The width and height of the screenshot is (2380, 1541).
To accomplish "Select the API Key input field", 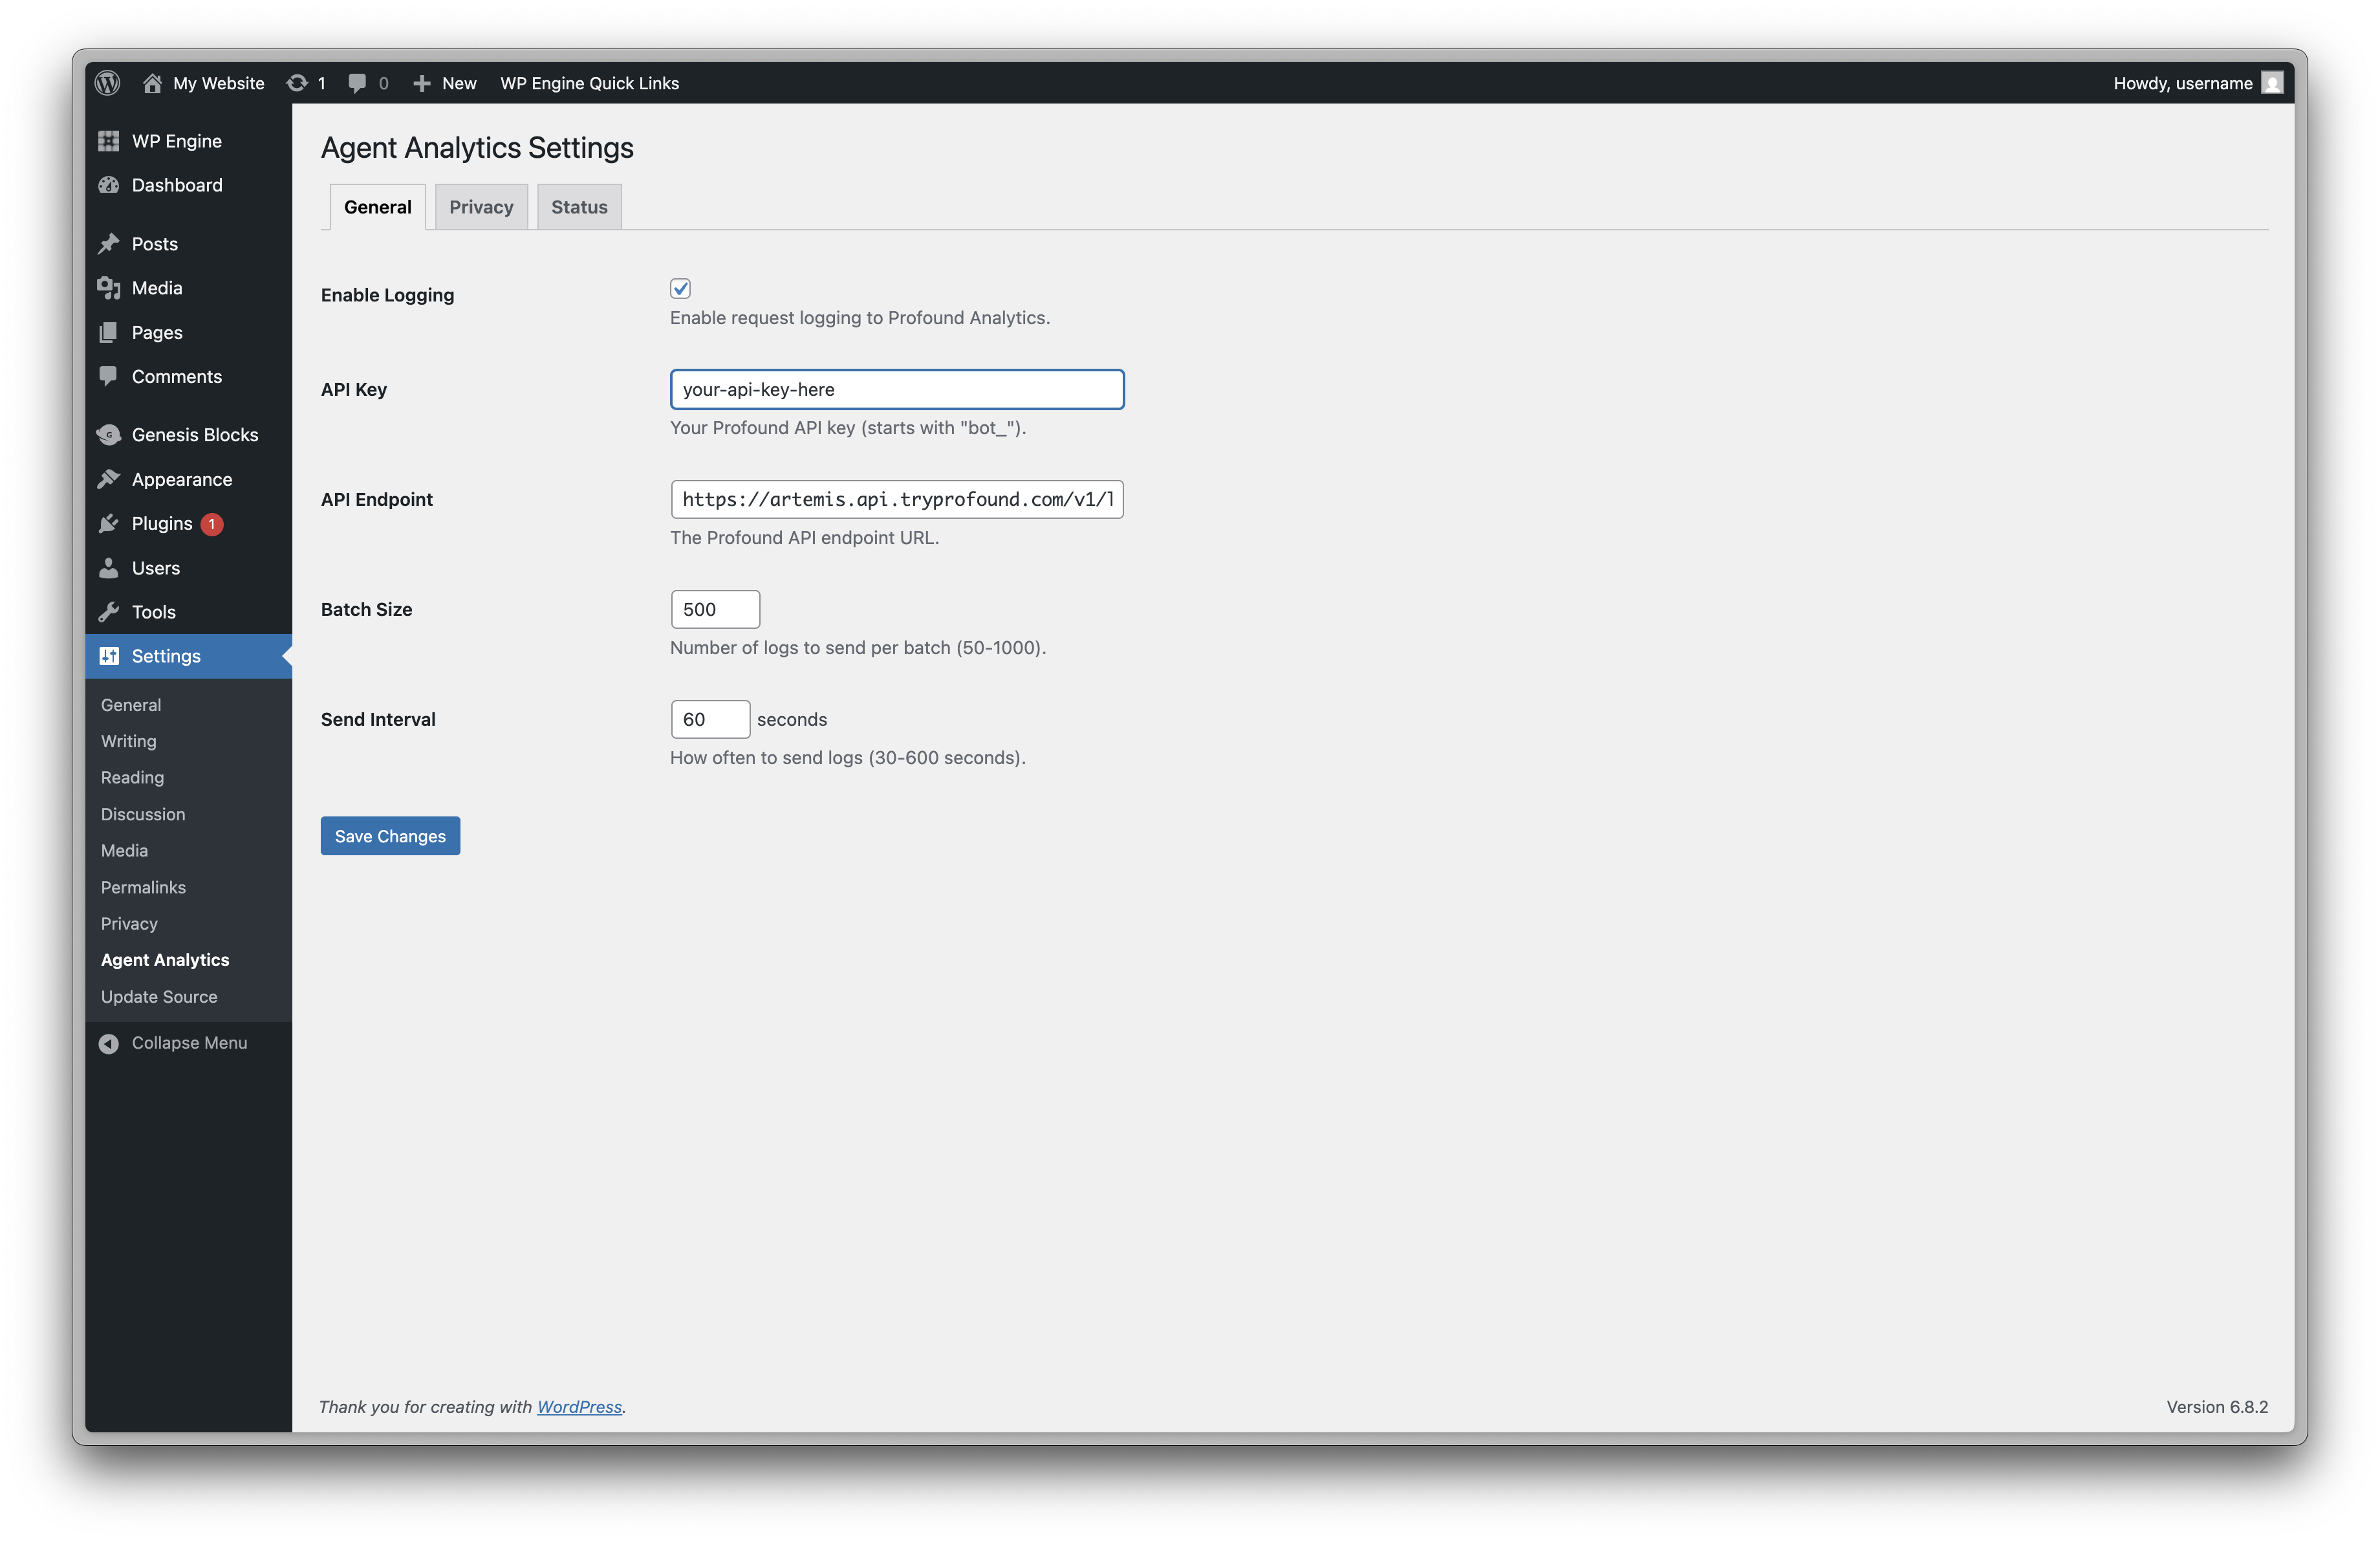I will tap(896, 389).
